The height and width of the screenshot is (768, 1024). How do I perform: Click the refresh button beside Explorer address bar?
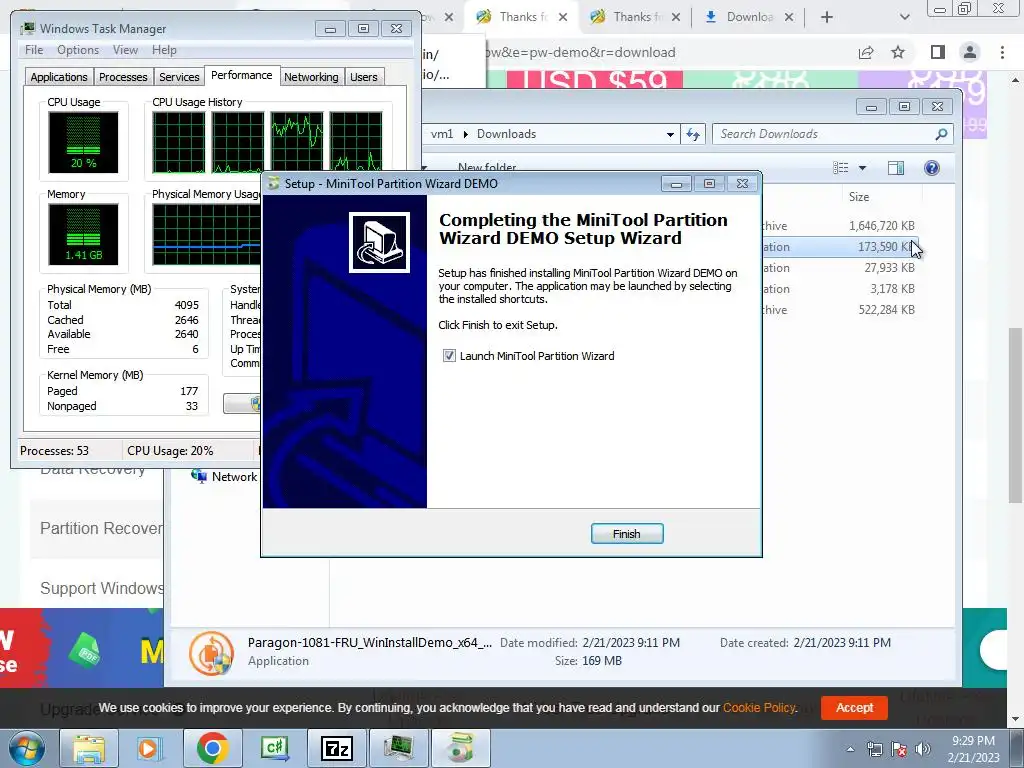coord(692,135)
